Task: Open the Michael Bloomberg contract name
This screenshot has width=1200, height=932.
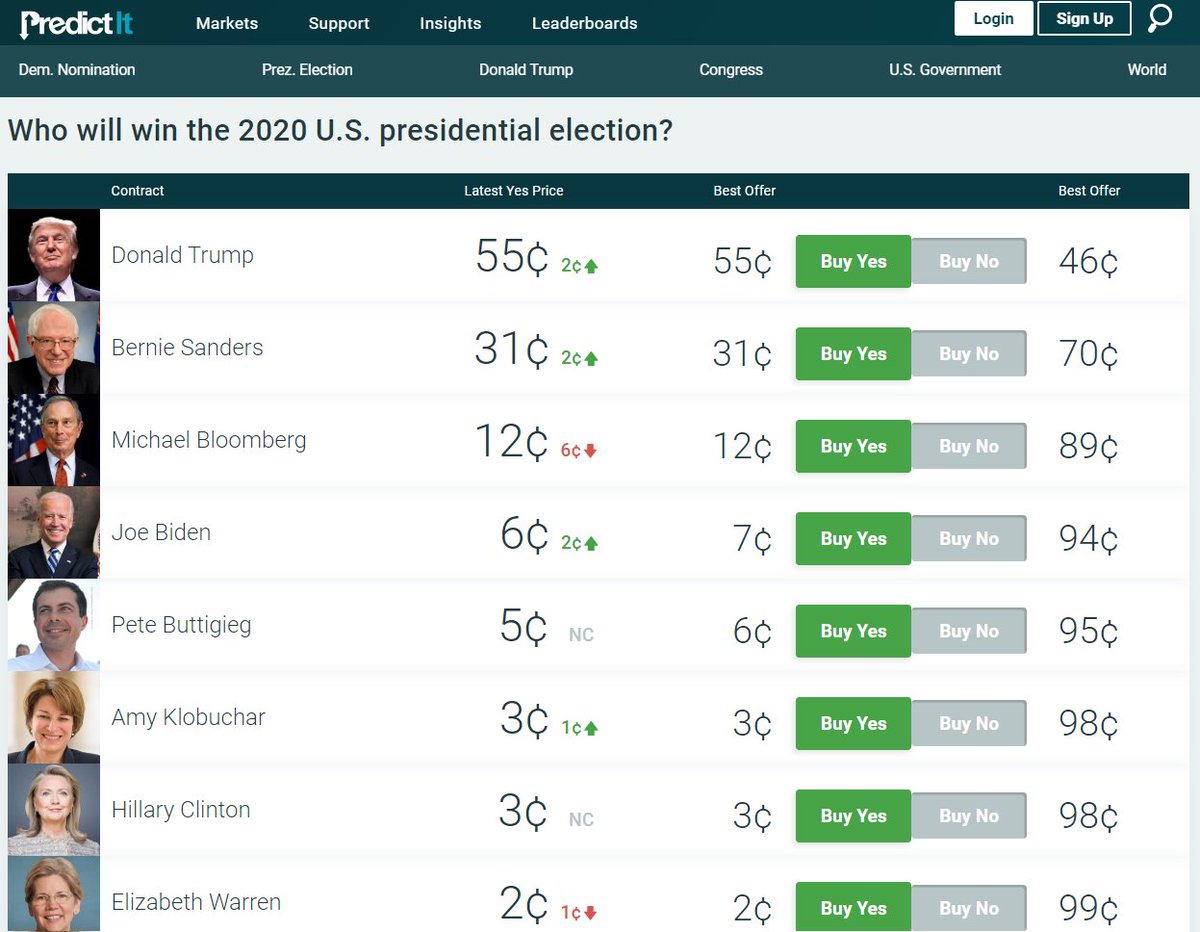Action: [x=209, y=440]
